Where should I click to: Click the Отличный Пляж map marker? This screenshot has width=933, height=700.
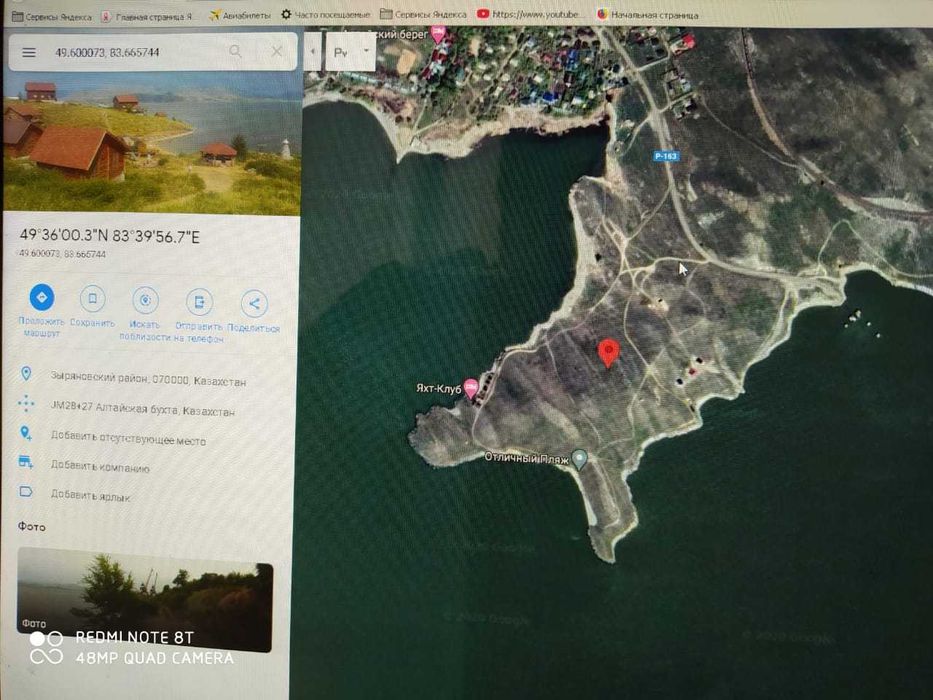[579, 459]
